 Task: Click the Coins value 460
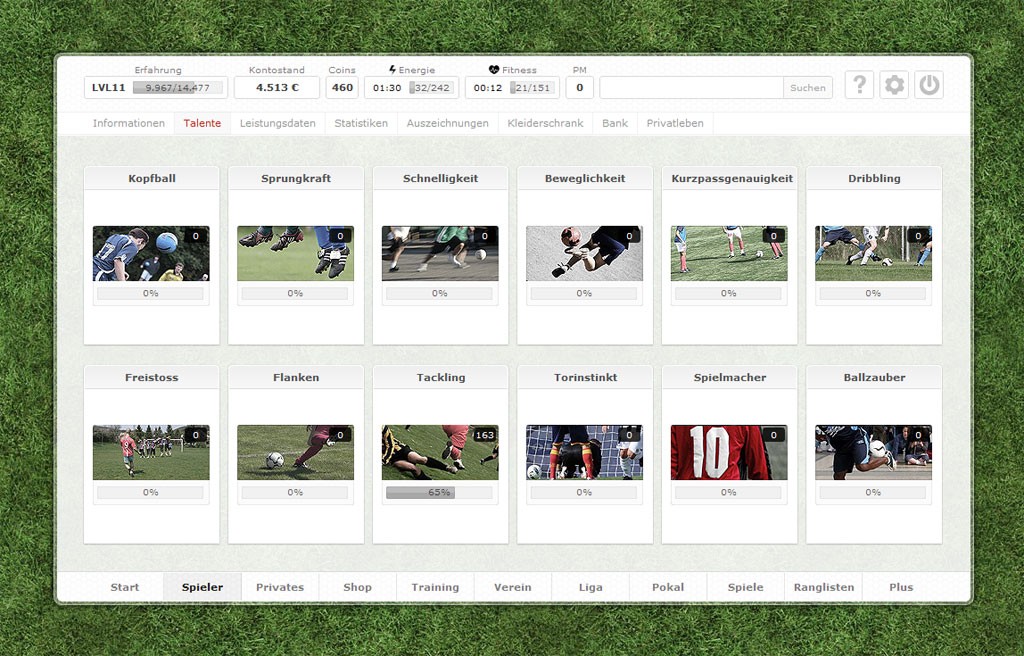pyautogui.click(x=342, y=88)
